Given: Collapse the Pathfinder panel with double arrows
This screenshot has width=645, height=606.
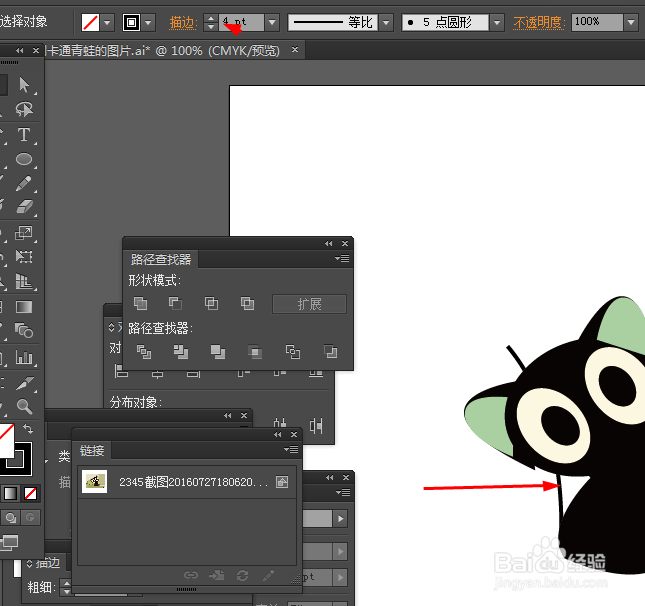Looking at the screenshot, I should [x=328, y=244].
